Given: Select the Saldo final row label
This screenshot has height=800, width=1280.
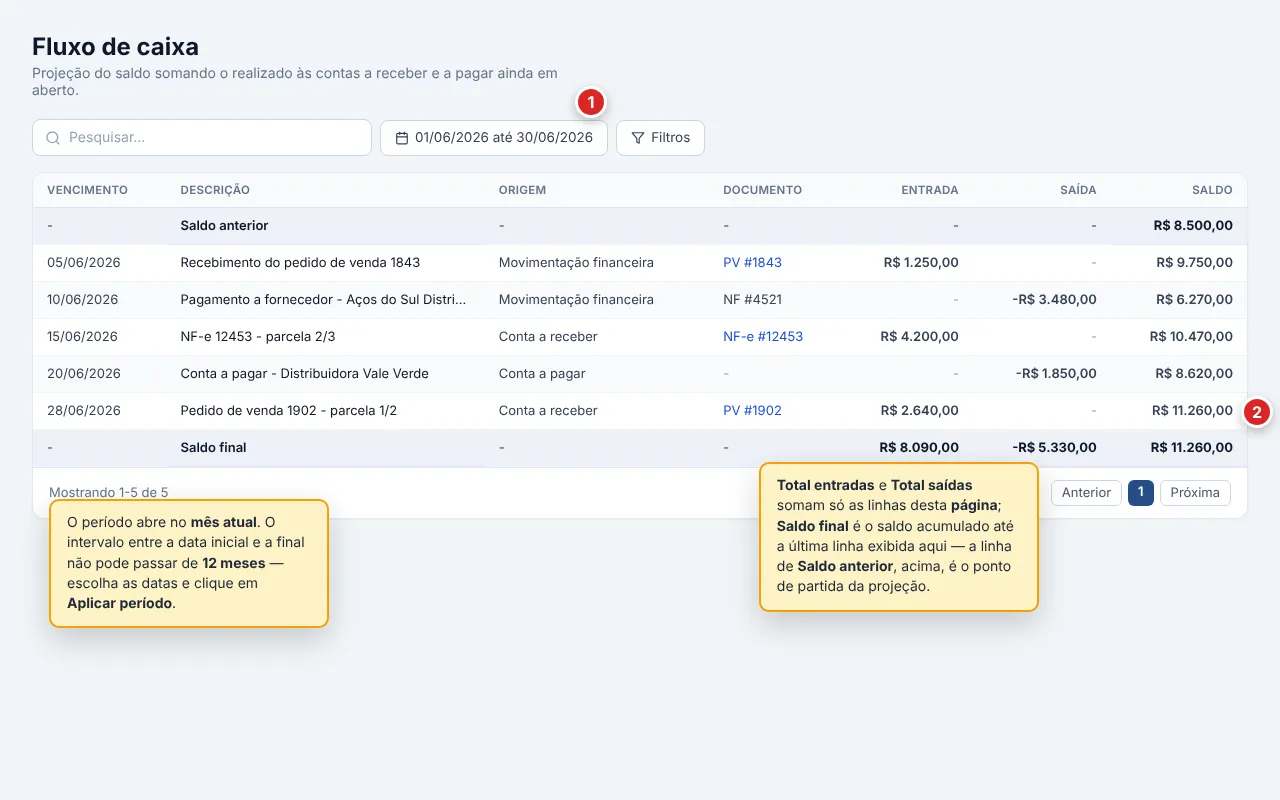Looking at the screenshot, I should point(213,448).
